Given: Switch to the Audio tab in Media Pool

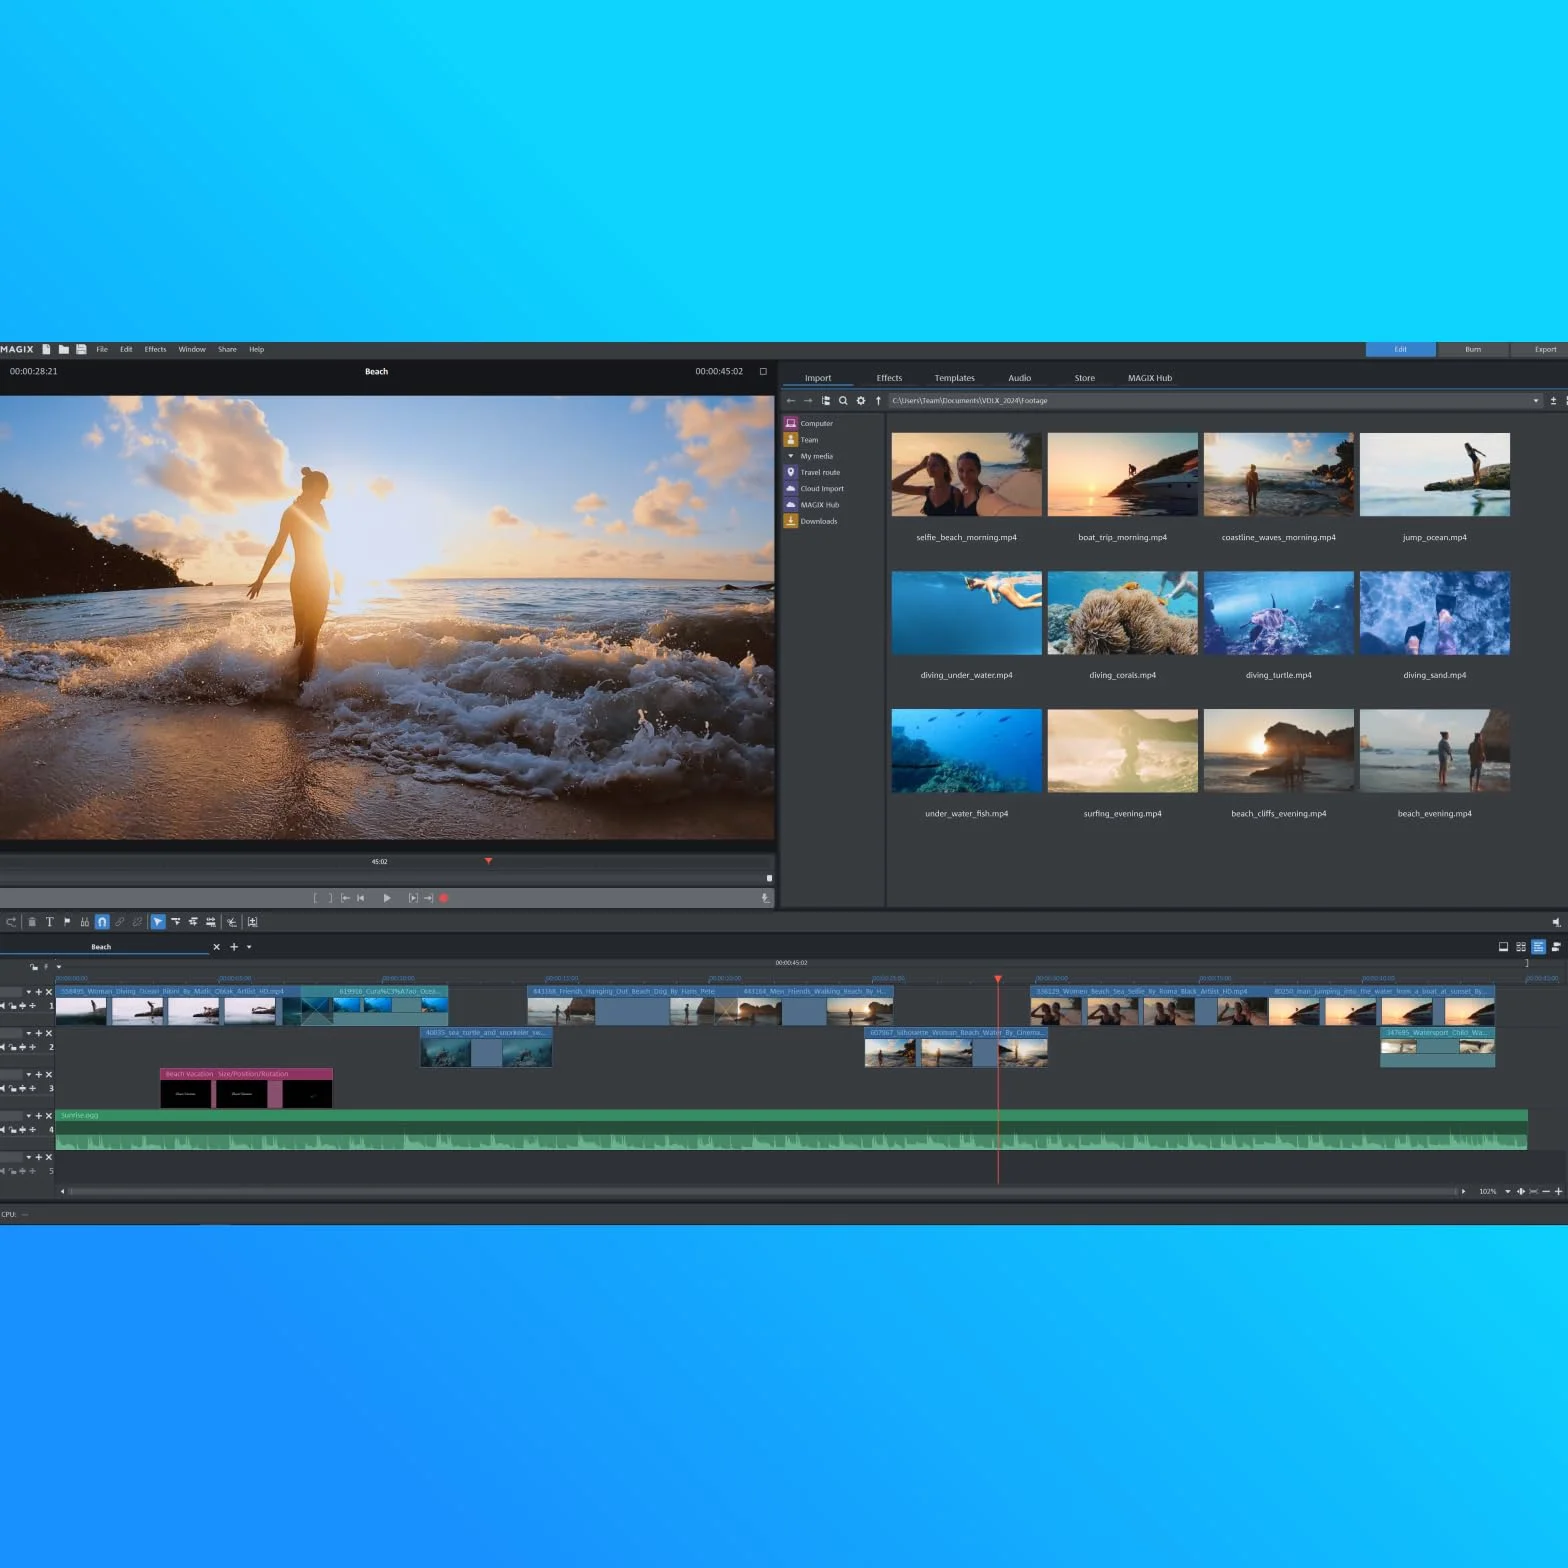Looking at the screenshot, I should pos(1019,378).
